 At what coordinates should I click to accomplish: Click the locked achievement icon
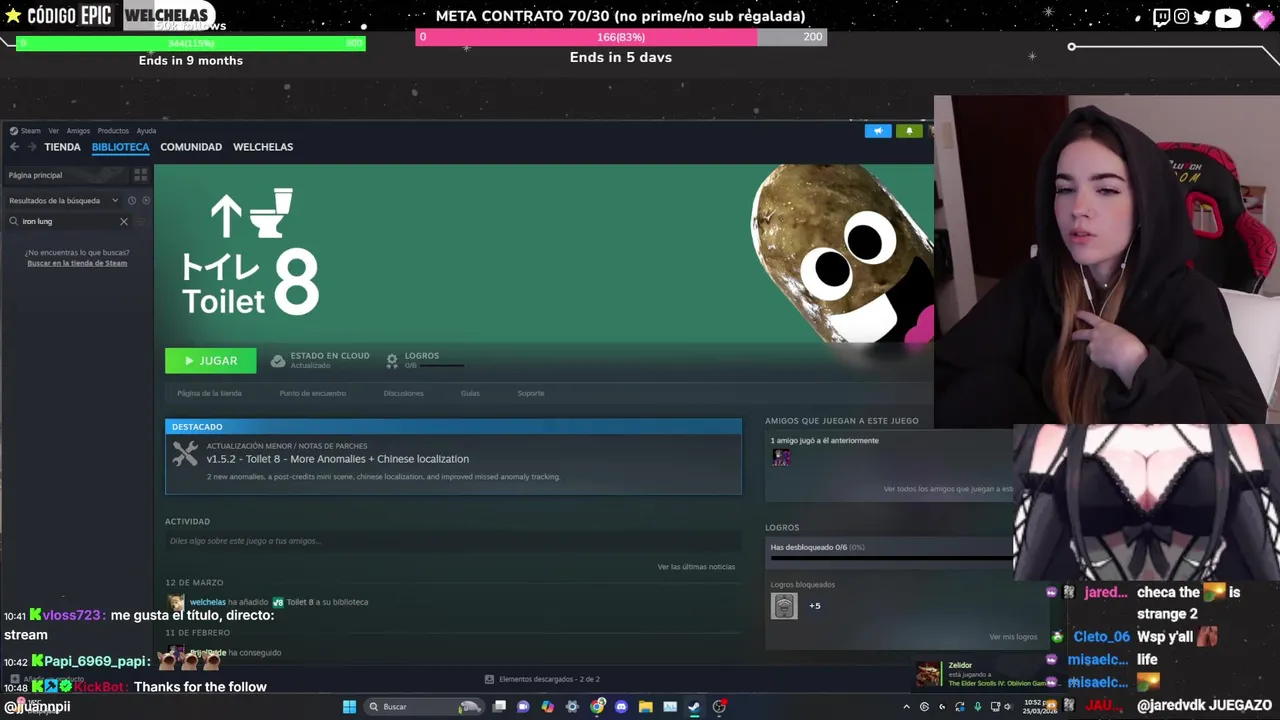784,606
